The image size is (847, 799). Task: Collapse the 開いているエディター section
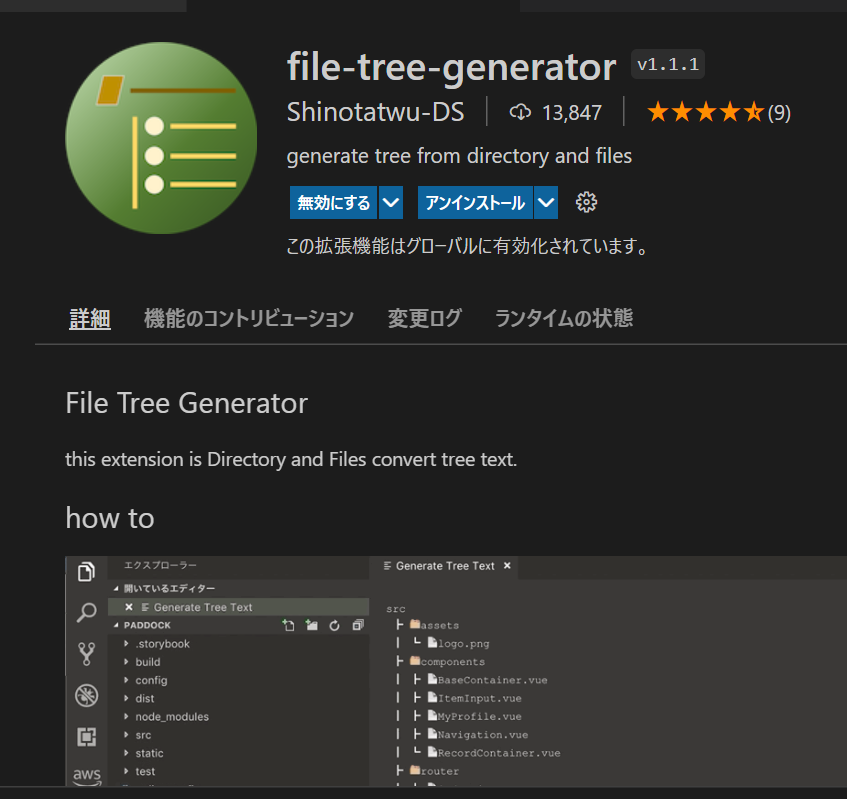coord(116,588)
